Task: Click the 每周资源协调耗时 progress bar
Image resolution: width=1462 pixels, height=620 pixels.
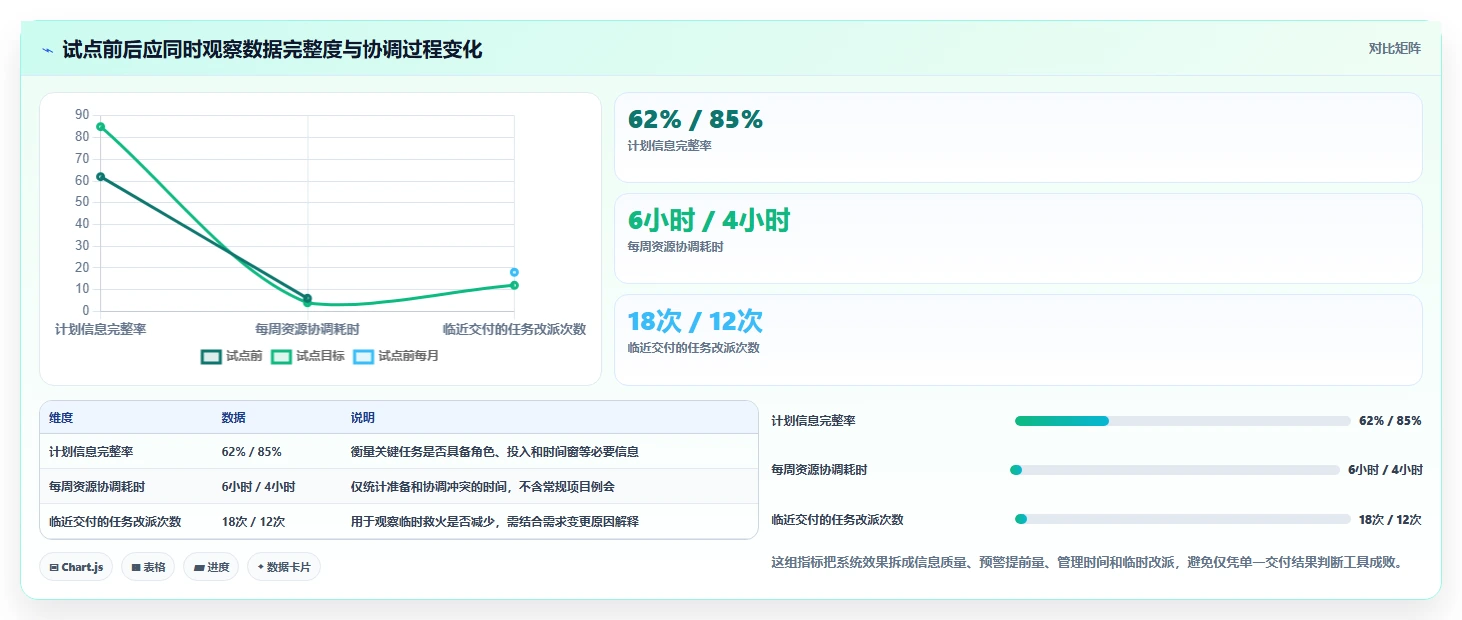Action: click(x=1177, y=470)
